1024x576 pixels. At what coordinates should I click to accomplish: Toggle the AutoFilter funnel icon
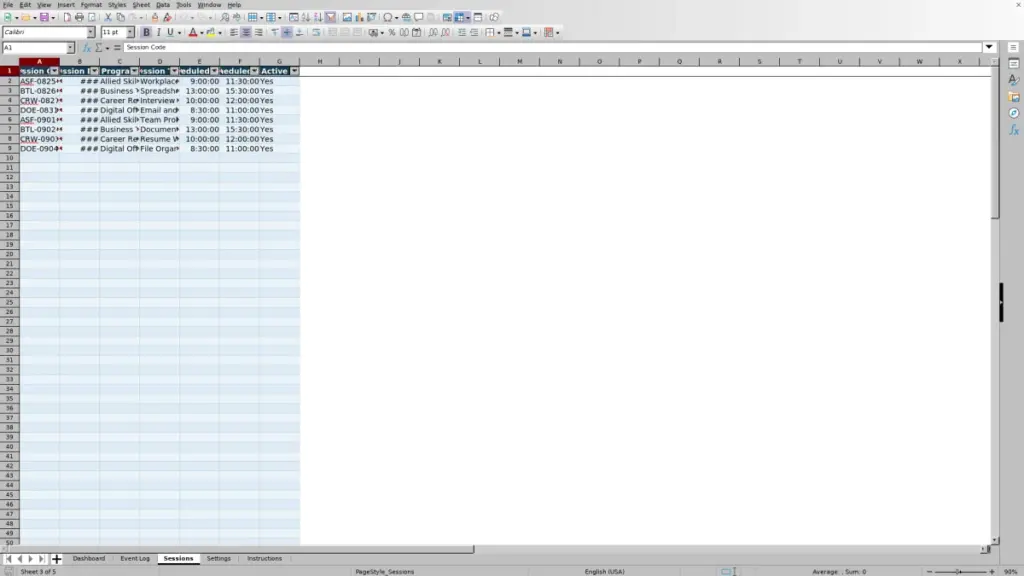click(x=330, y=17)
